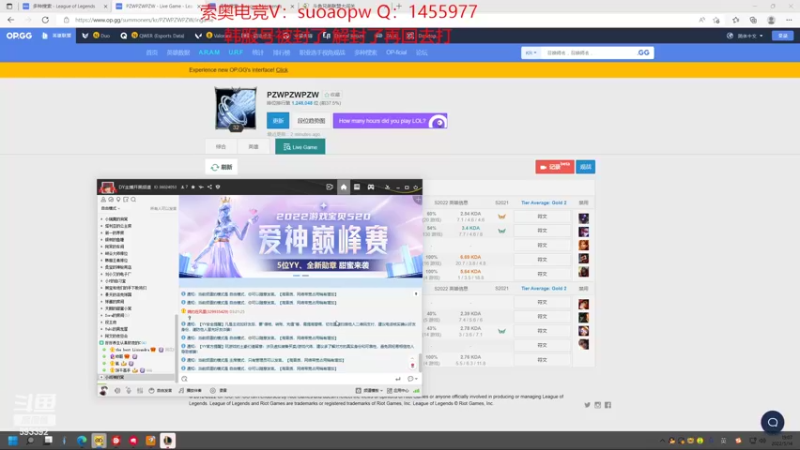Click 'How many hours did you play LOL?' banner

390,121
